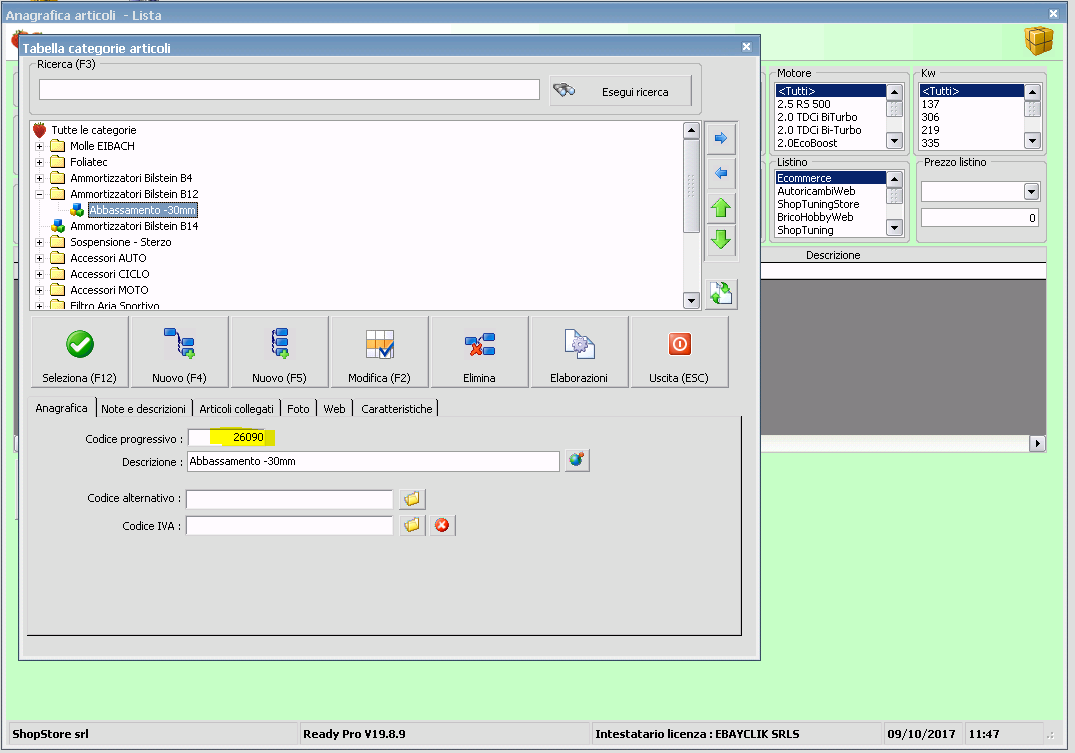Select Ecommerce in Listino list
Viewport: 1075px width, 753px height.
pyautogui.click(x=830, y=178)
